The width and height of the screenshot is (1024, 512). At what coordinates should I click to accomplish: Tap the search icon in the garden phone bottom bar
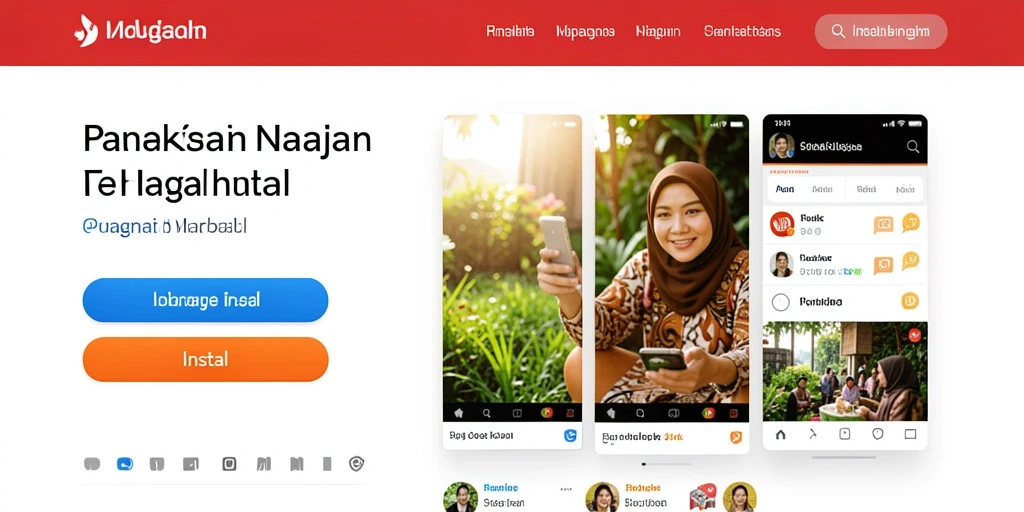click(487, 413)
